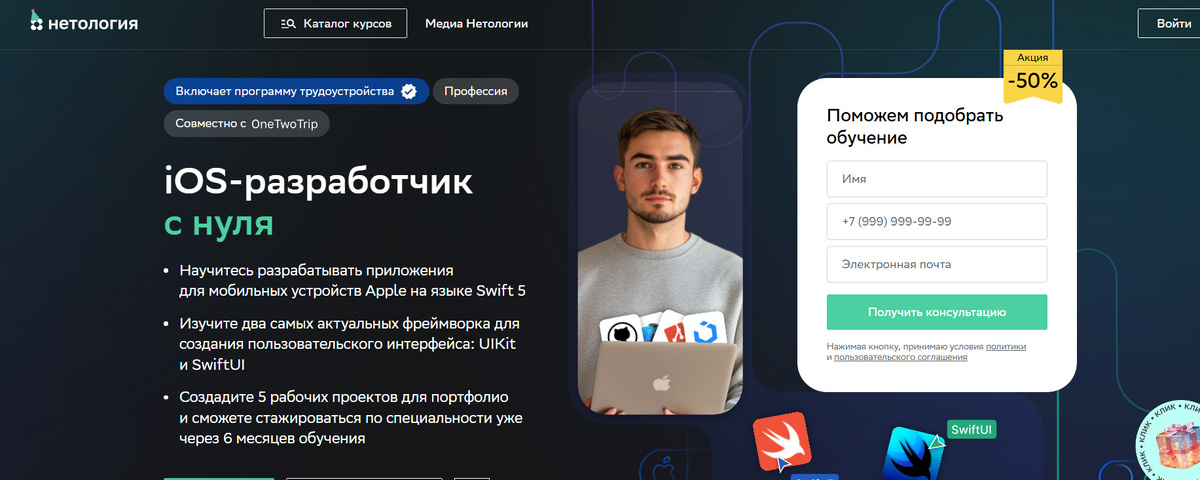Screen dimensions: 1200x480
Task: Click the GitHub sticker on the laptop
Action: click(x=619, y=334)
